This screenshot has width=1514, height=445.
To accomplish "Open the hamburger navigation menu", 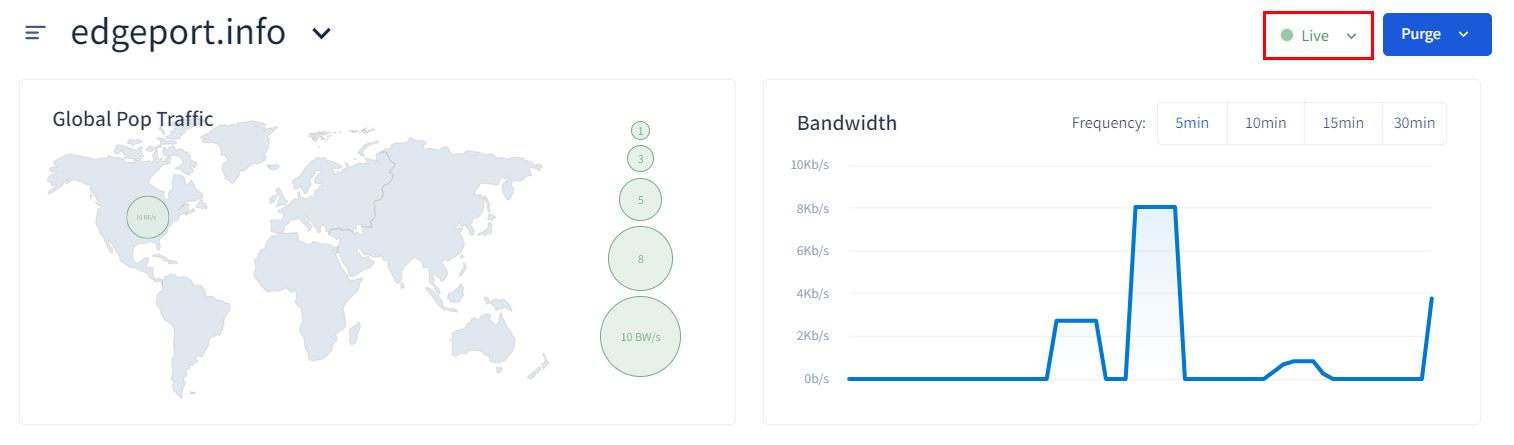I will tap(36, 33).
